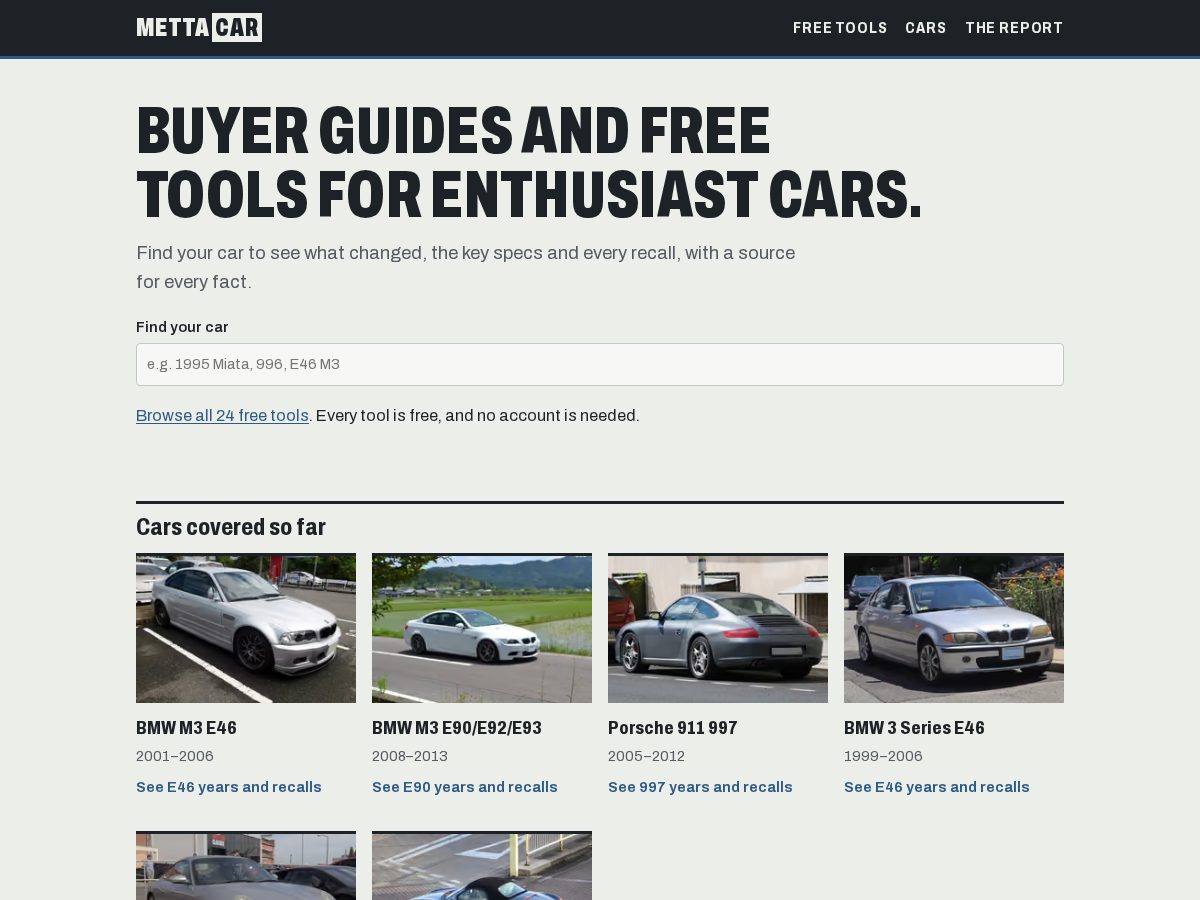Click the 2001–2006 year range text
Viewport: 1200px width, 900px height.
pyautogui.click(x=175, y=756)
